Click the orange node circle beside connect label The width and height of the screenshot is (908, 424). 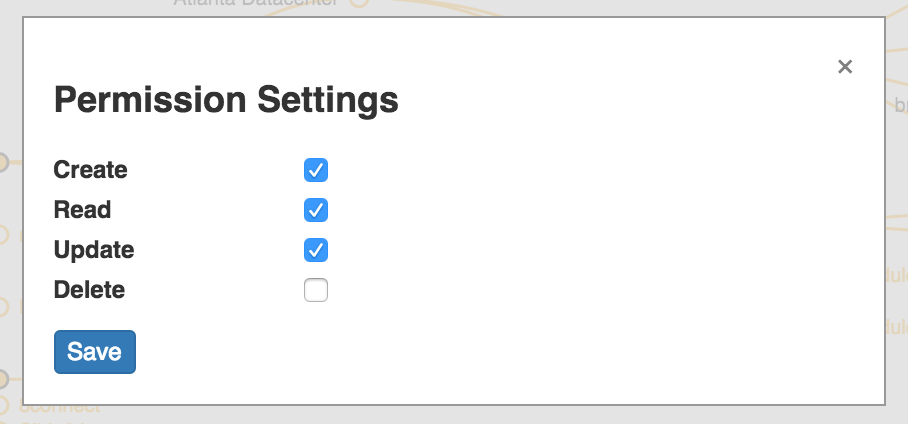click(x=4, y=406)
